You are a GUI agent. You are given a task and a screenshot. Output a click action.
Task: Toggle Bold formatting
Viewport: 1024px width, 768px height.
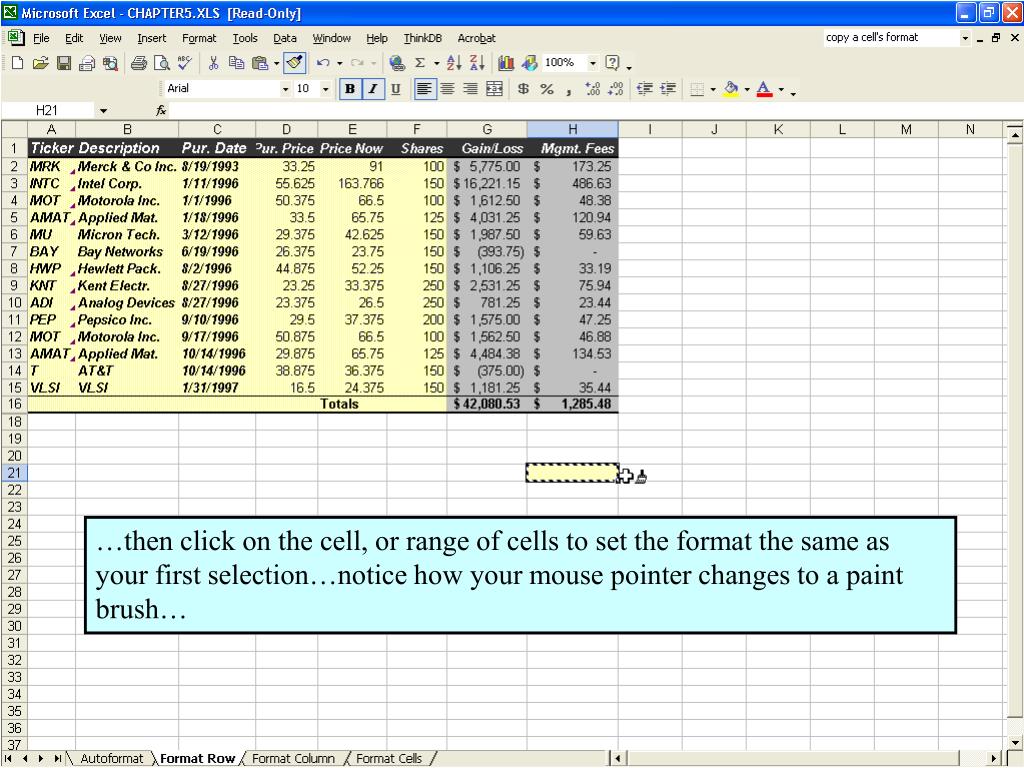(x=350, y=89)
